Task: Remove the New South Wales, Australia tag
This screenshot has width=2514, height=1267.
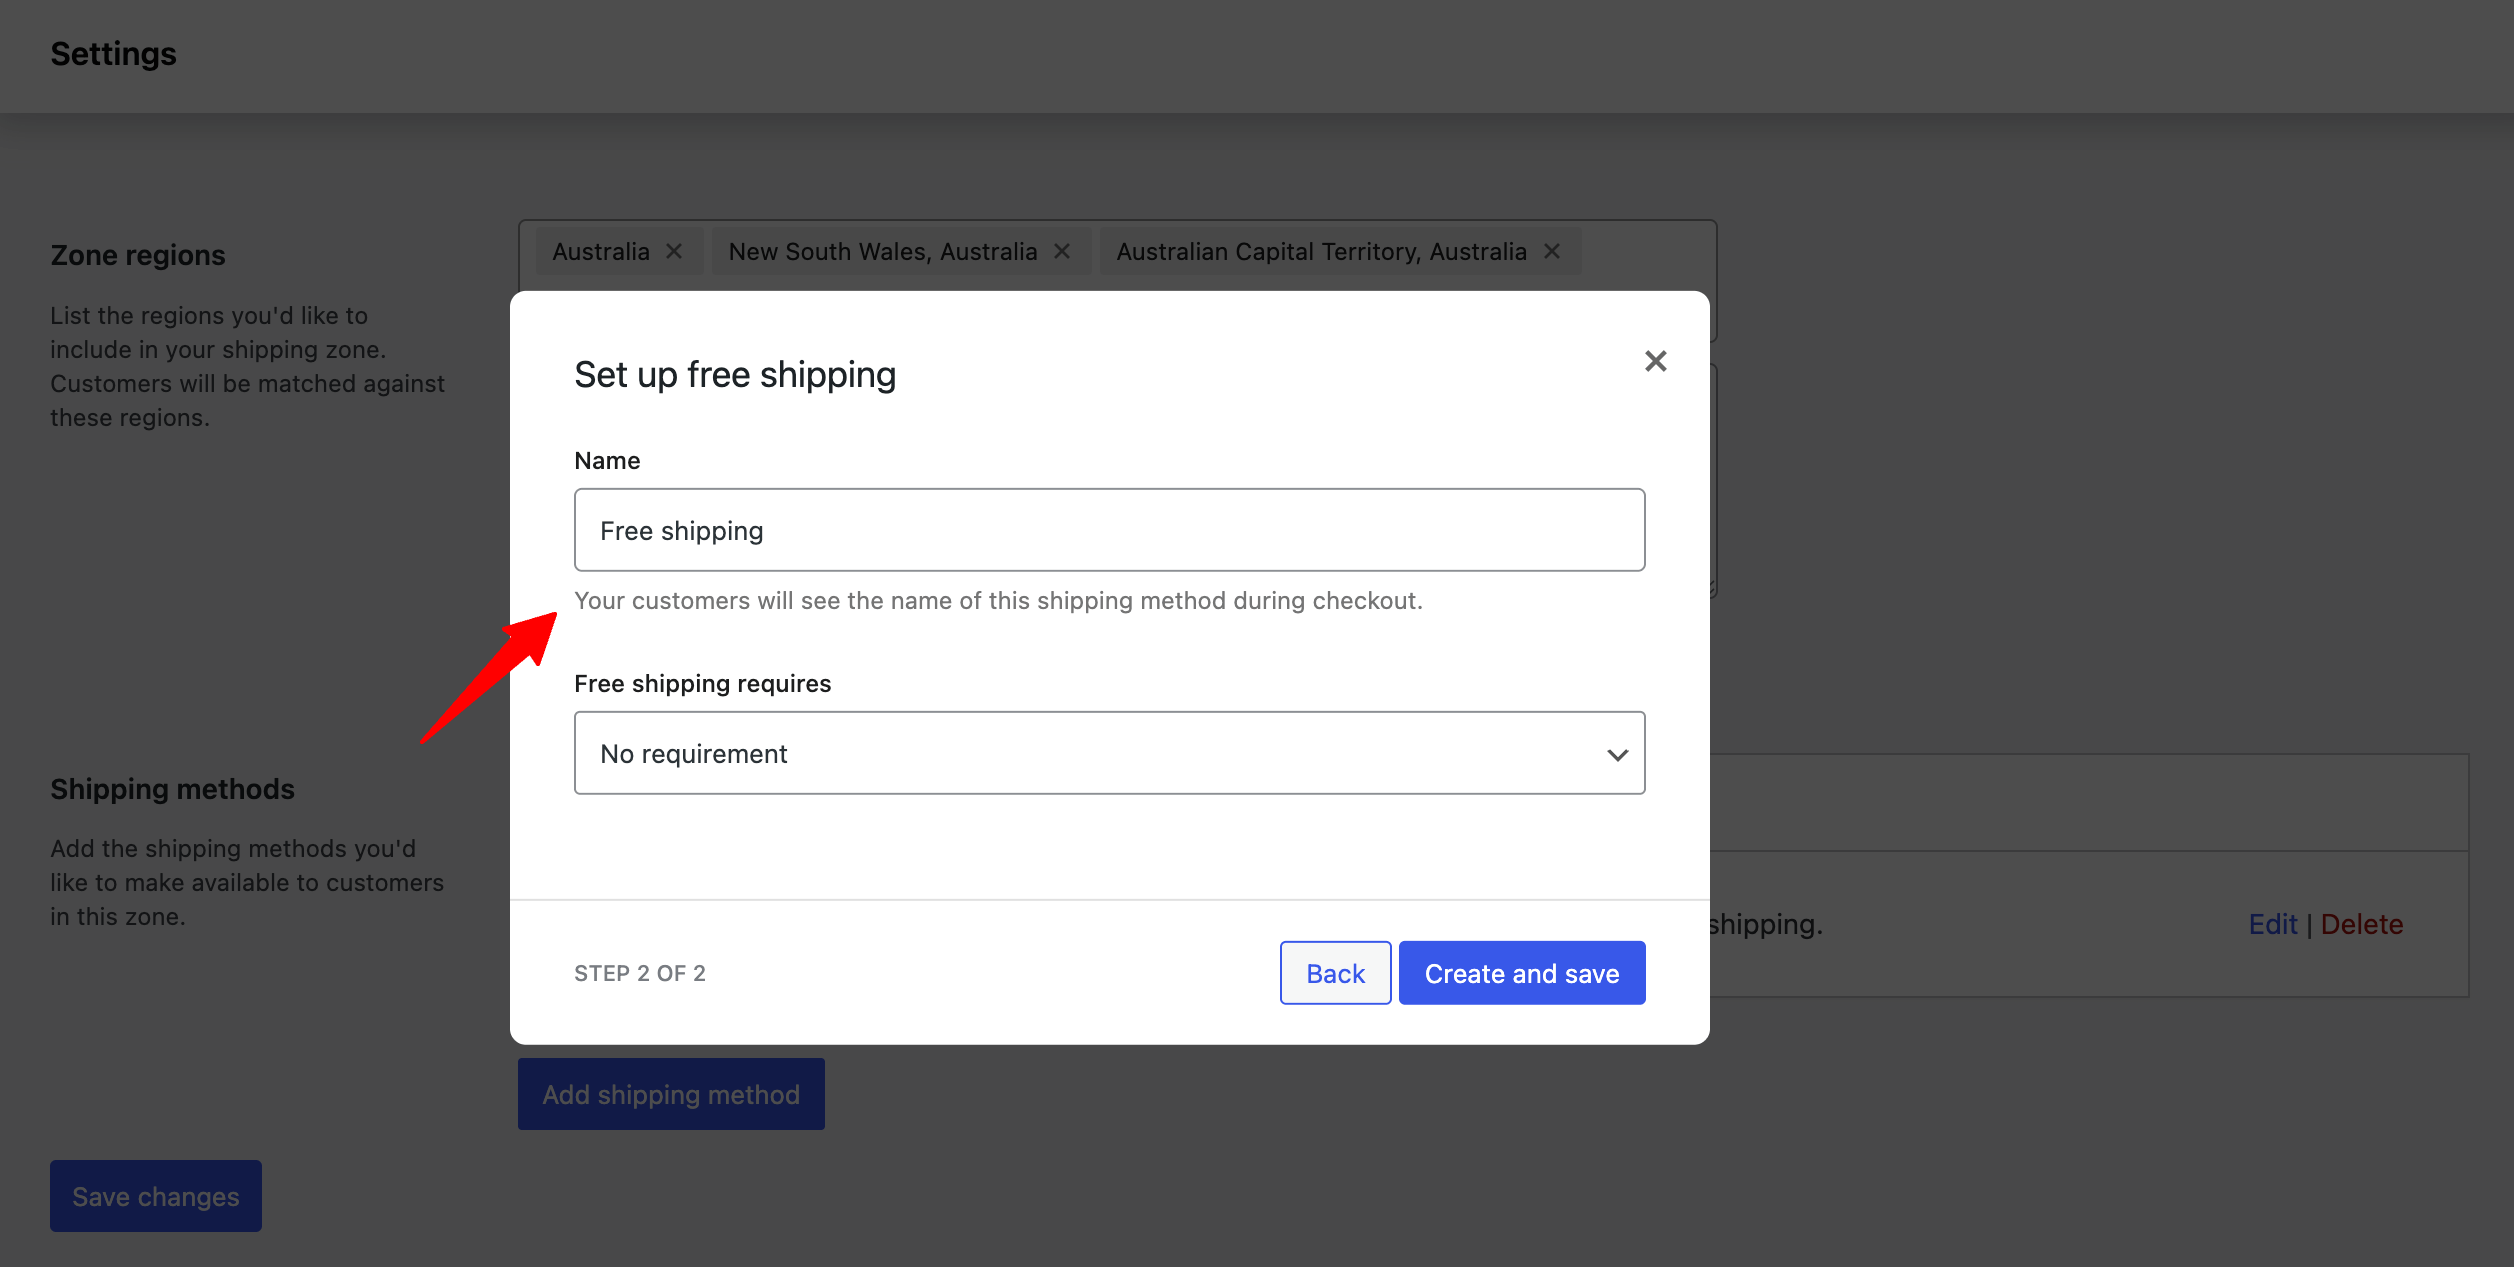Action: 1062,251
